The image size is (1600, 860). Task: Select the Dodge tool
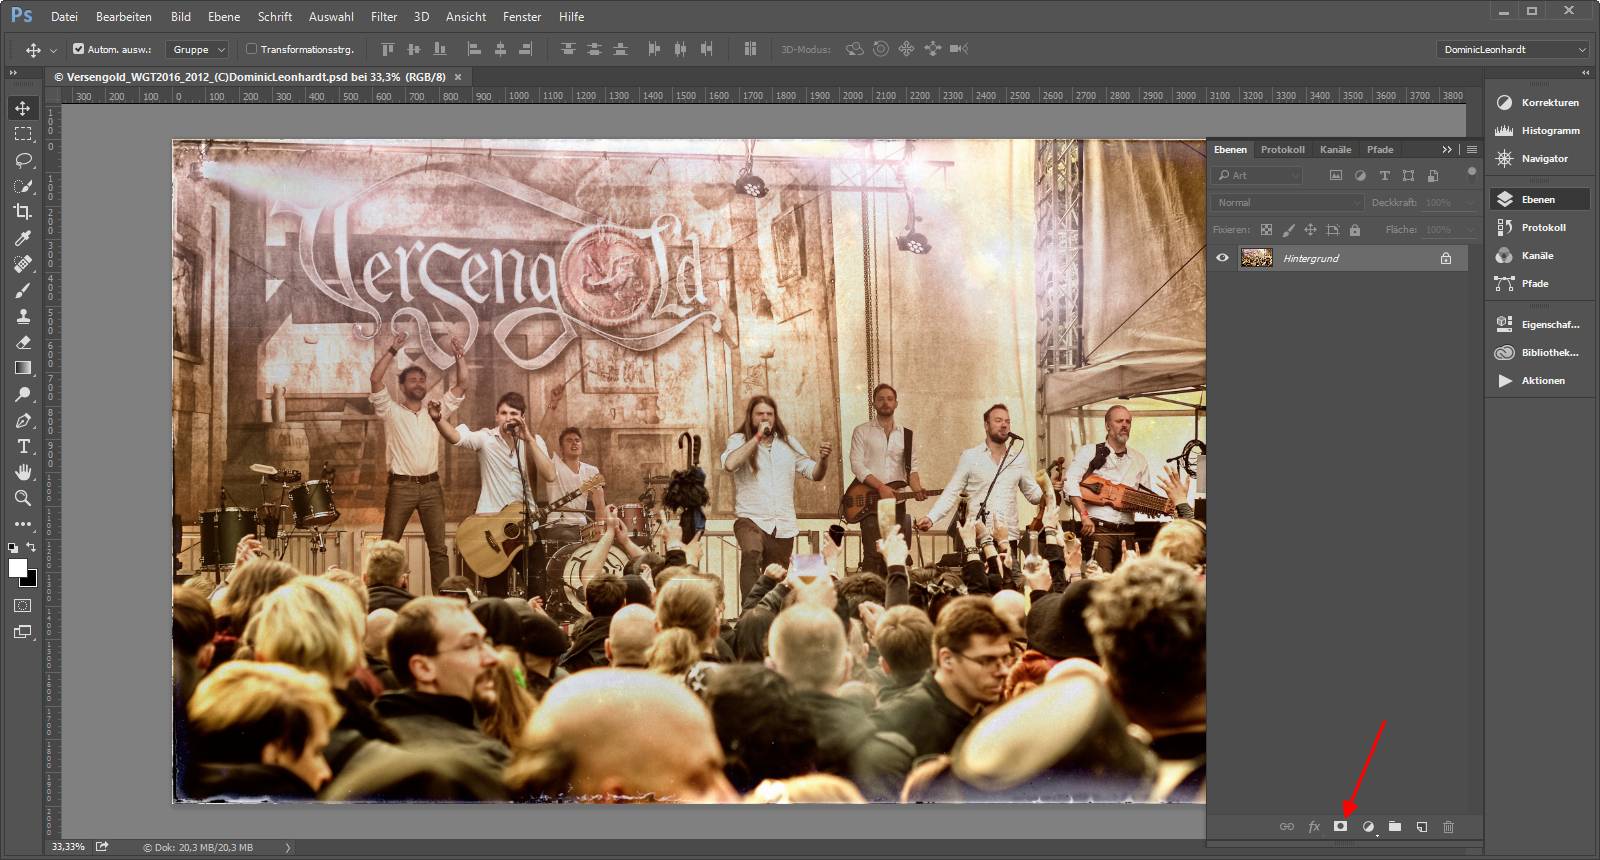pyautogui.click(x=22, y=394)
